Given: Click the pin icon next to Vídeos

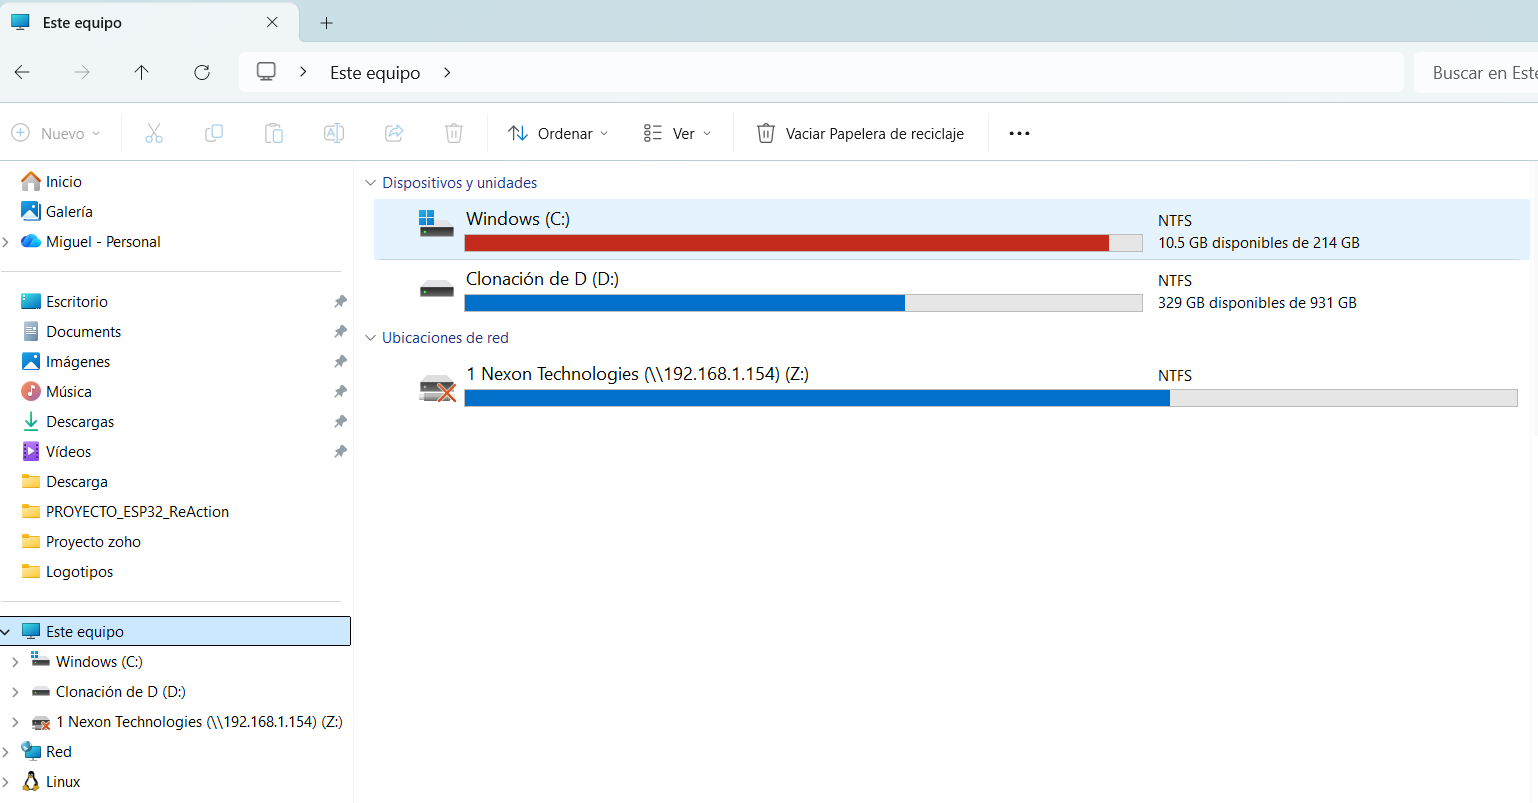Looking at the screenshot, I should pos(340,451).
